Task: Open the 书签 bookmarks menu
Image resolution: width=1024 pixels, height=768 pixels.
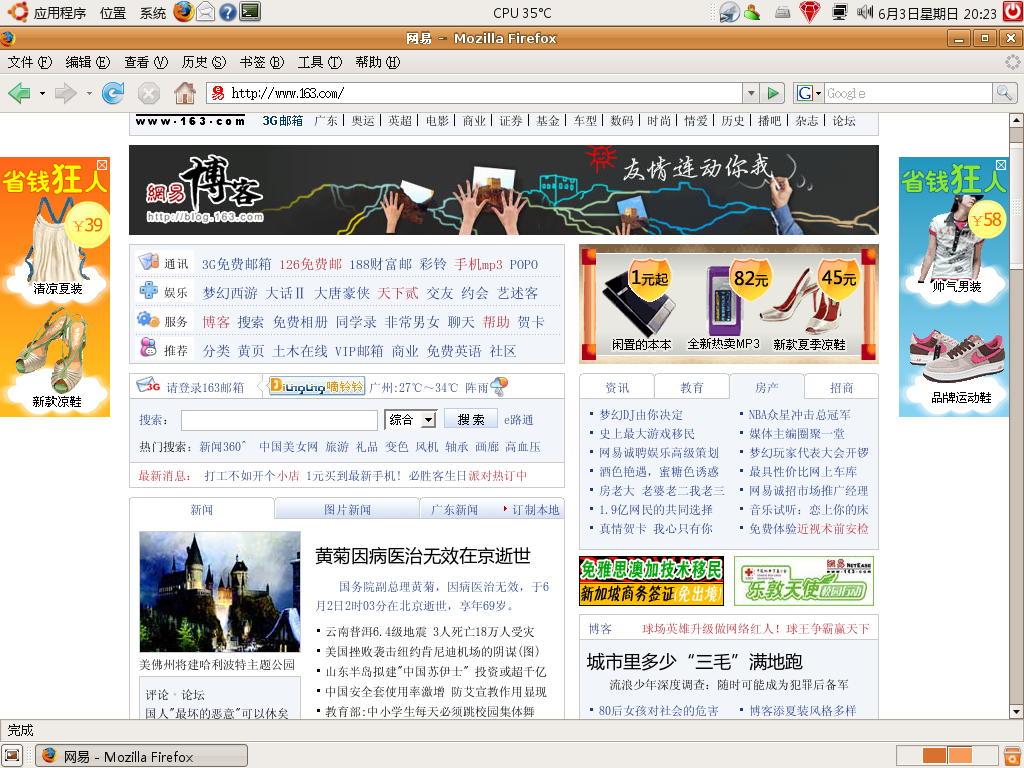Action: (261, 62)
